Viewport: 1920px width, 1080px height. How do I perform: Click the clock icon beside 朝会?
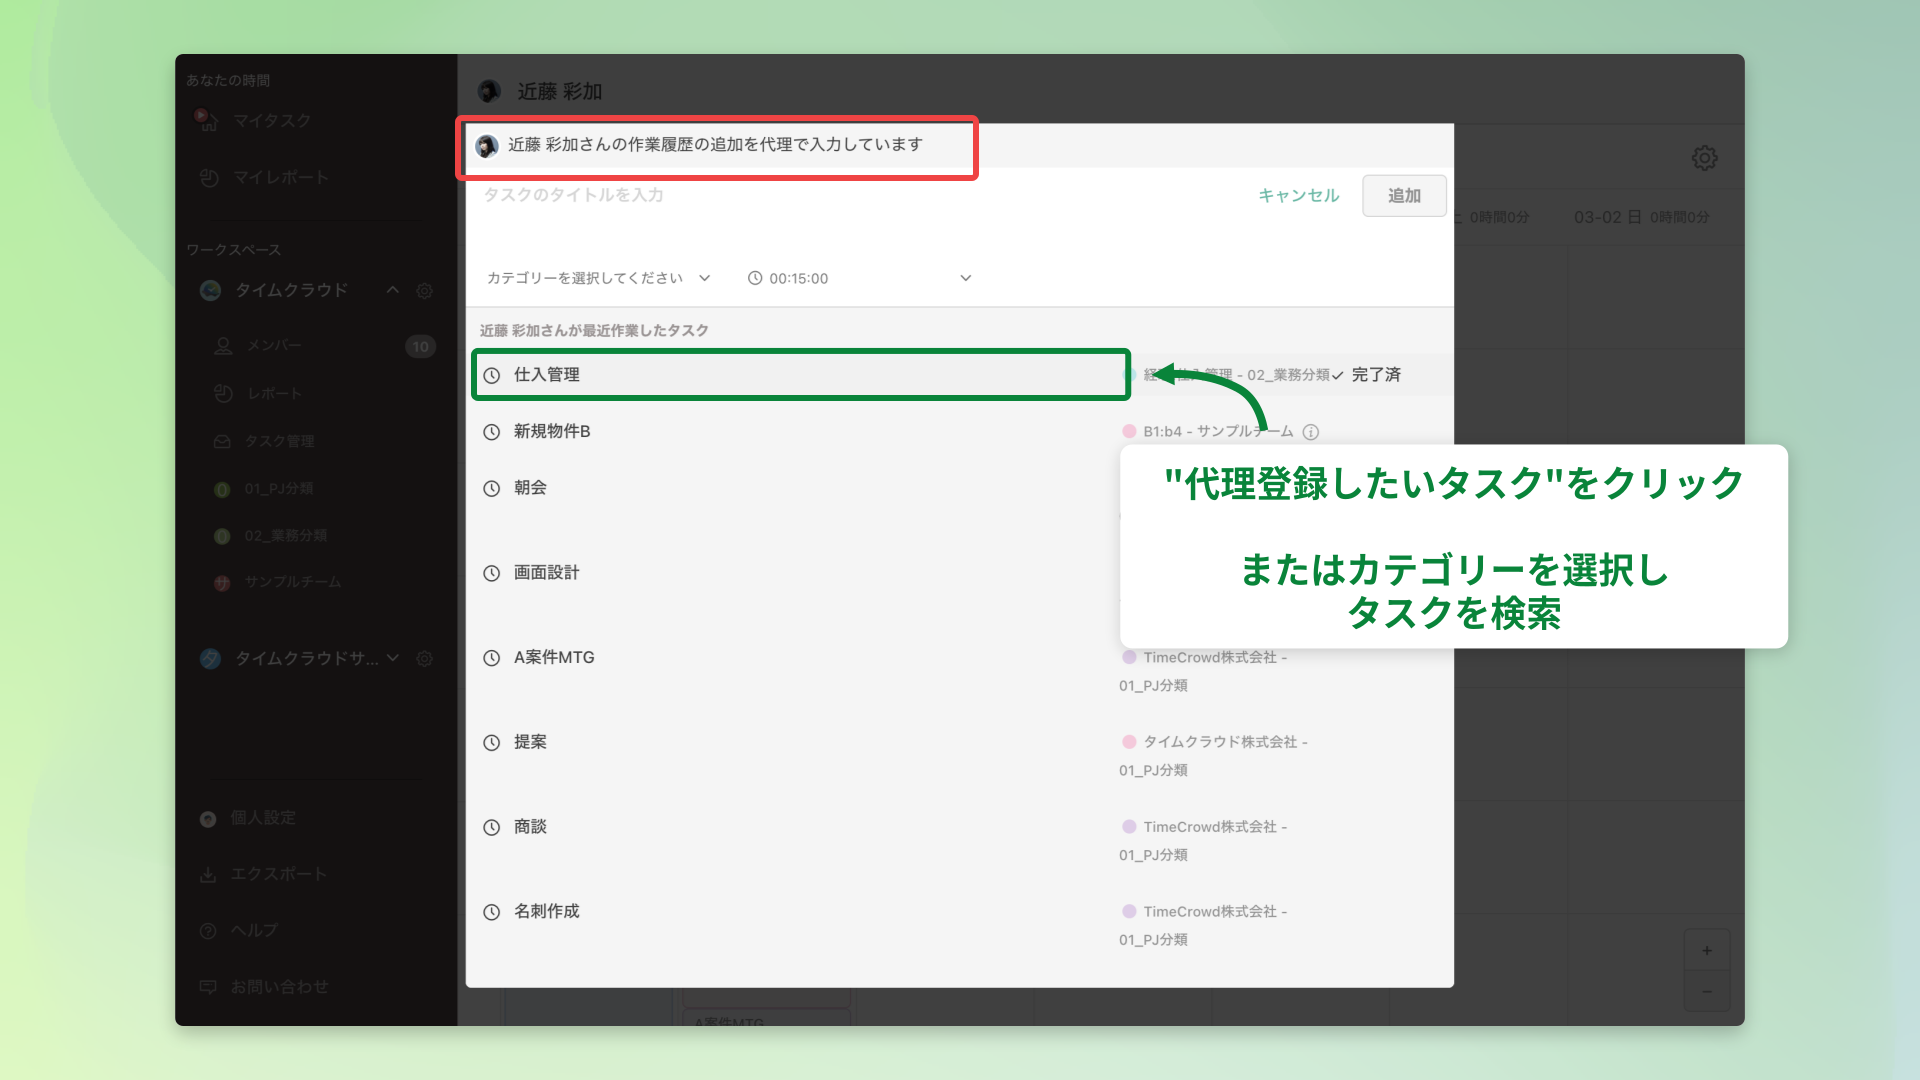[x=491, y=488]
